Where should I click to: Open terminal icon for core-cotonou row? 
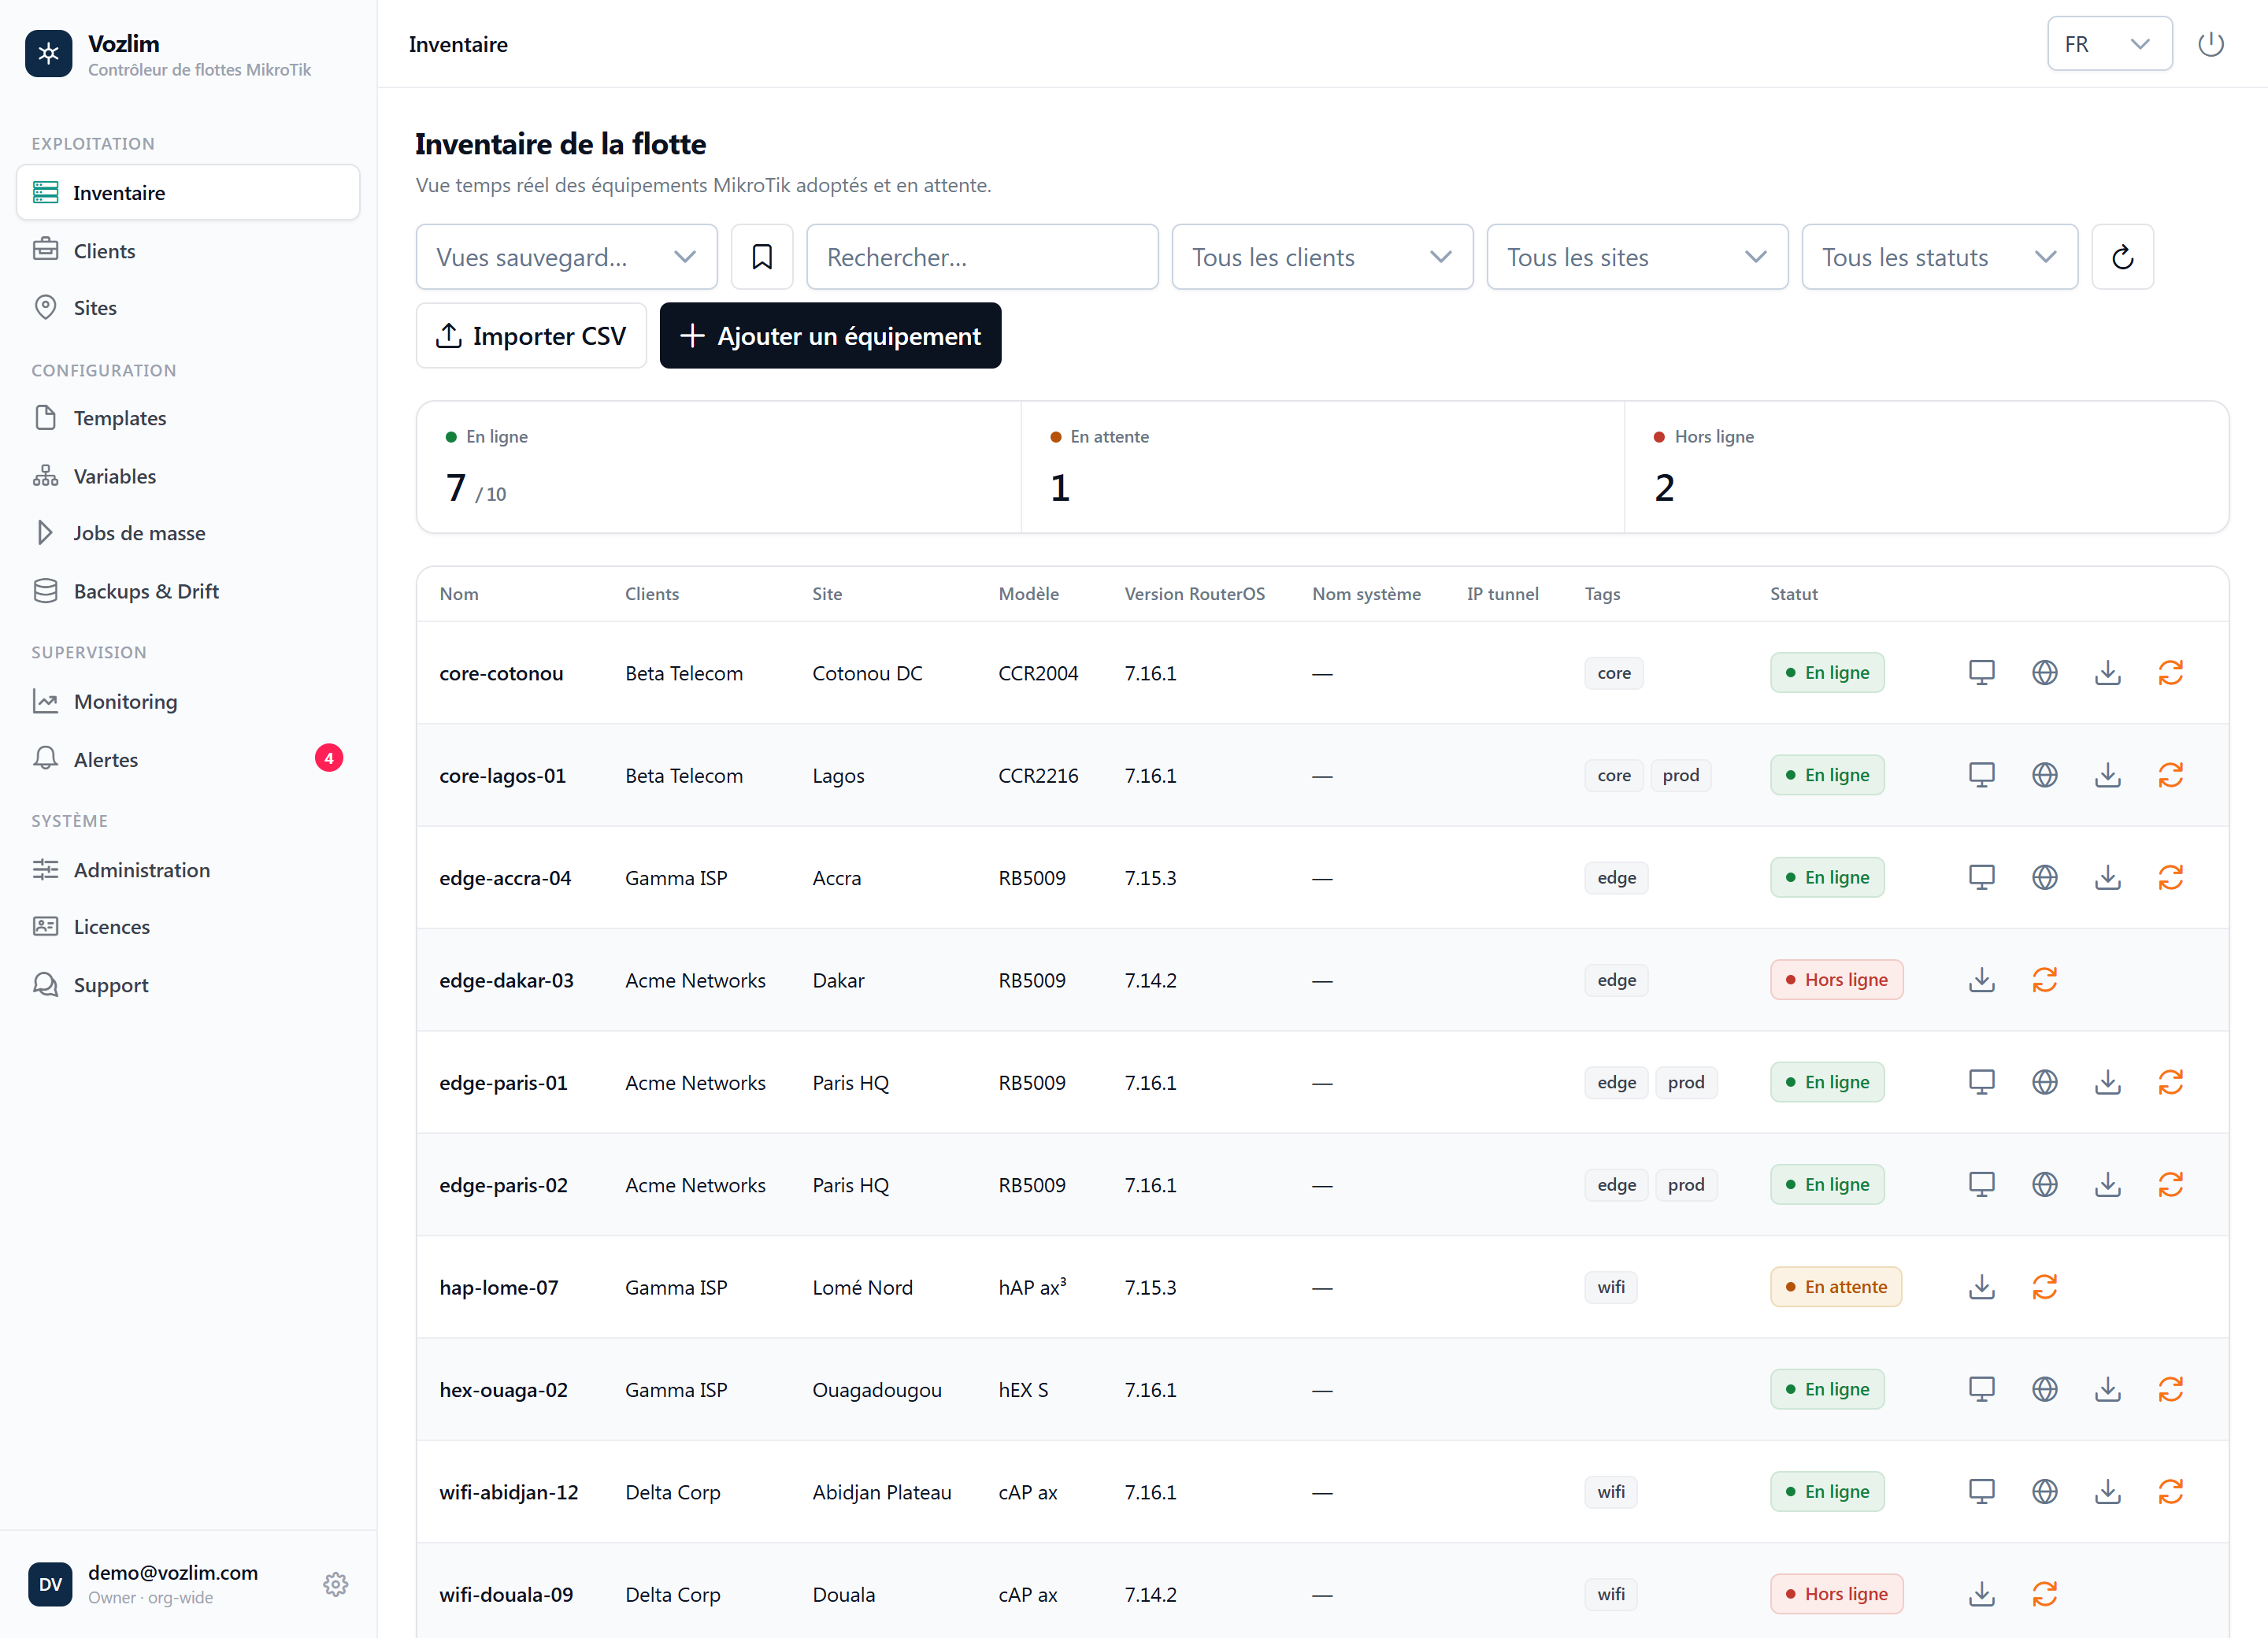[x=1981, y=673]
